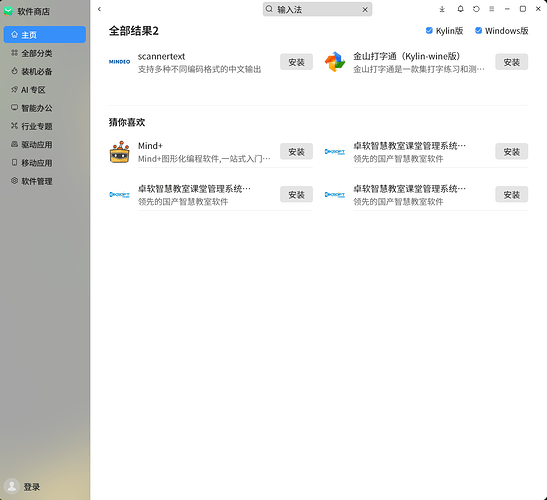
Task: Toggle the Windows版 checkbox
Action: (x=478, y=31)
